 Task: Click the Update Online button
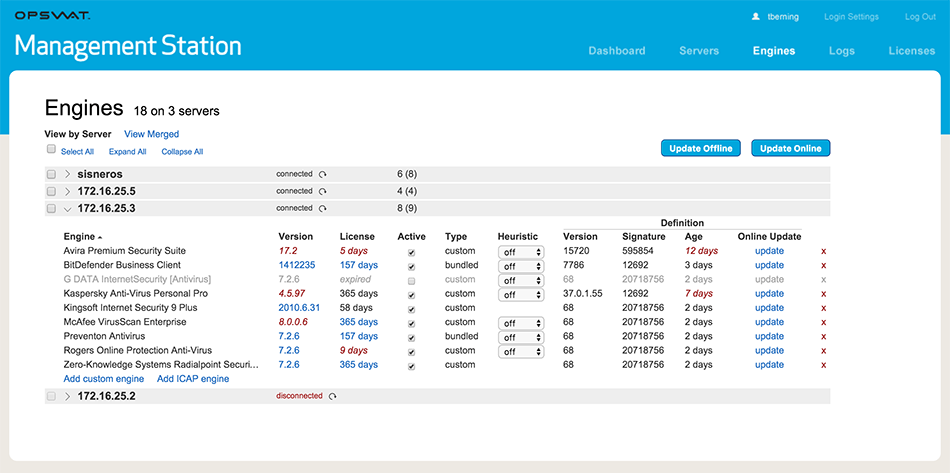point(791,148)
